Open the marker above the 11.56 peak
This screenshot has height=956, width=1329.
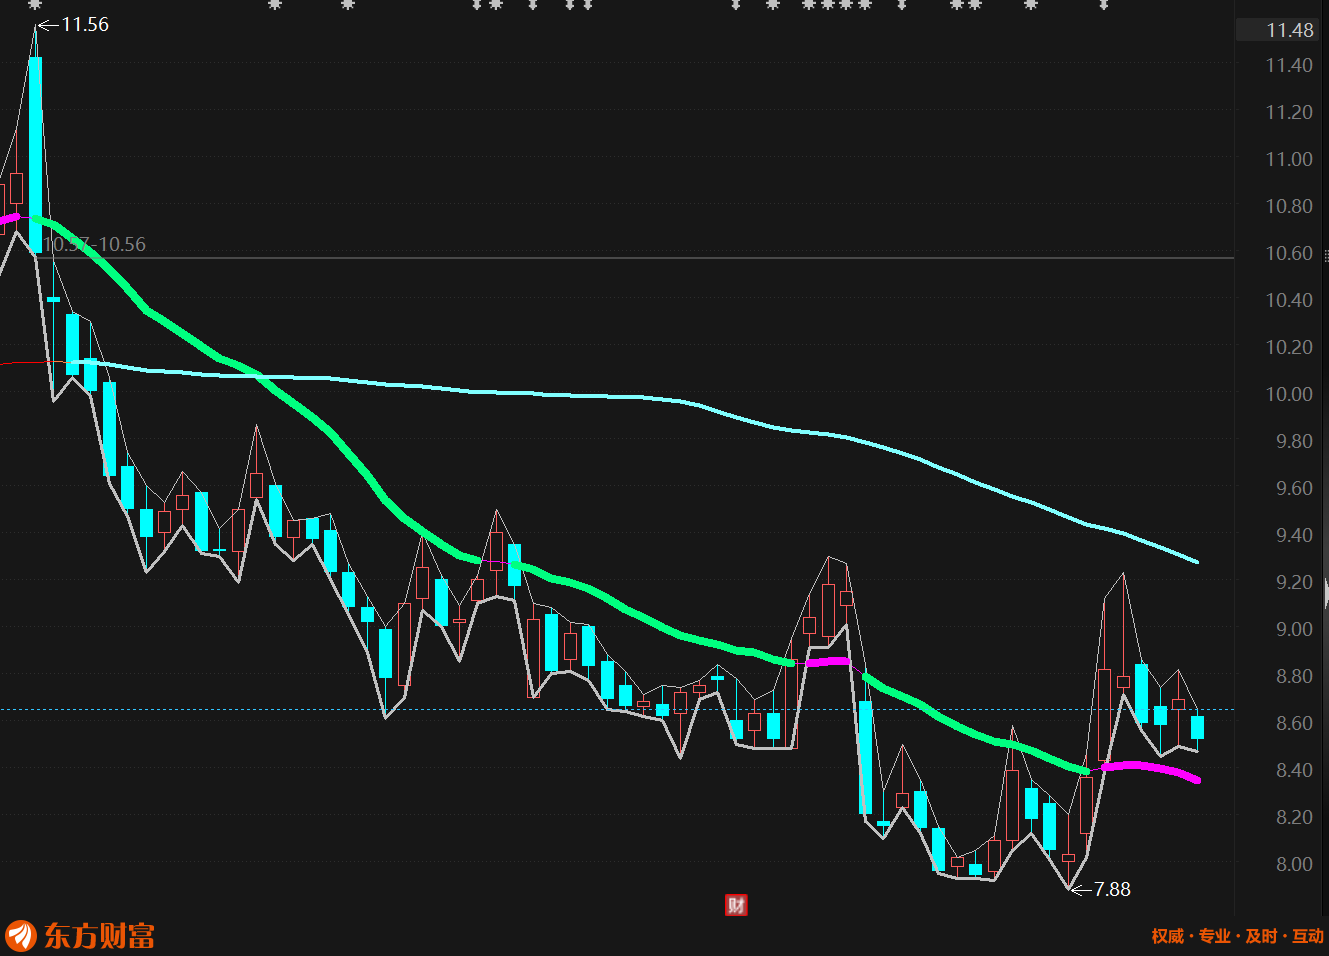[35, 5]
